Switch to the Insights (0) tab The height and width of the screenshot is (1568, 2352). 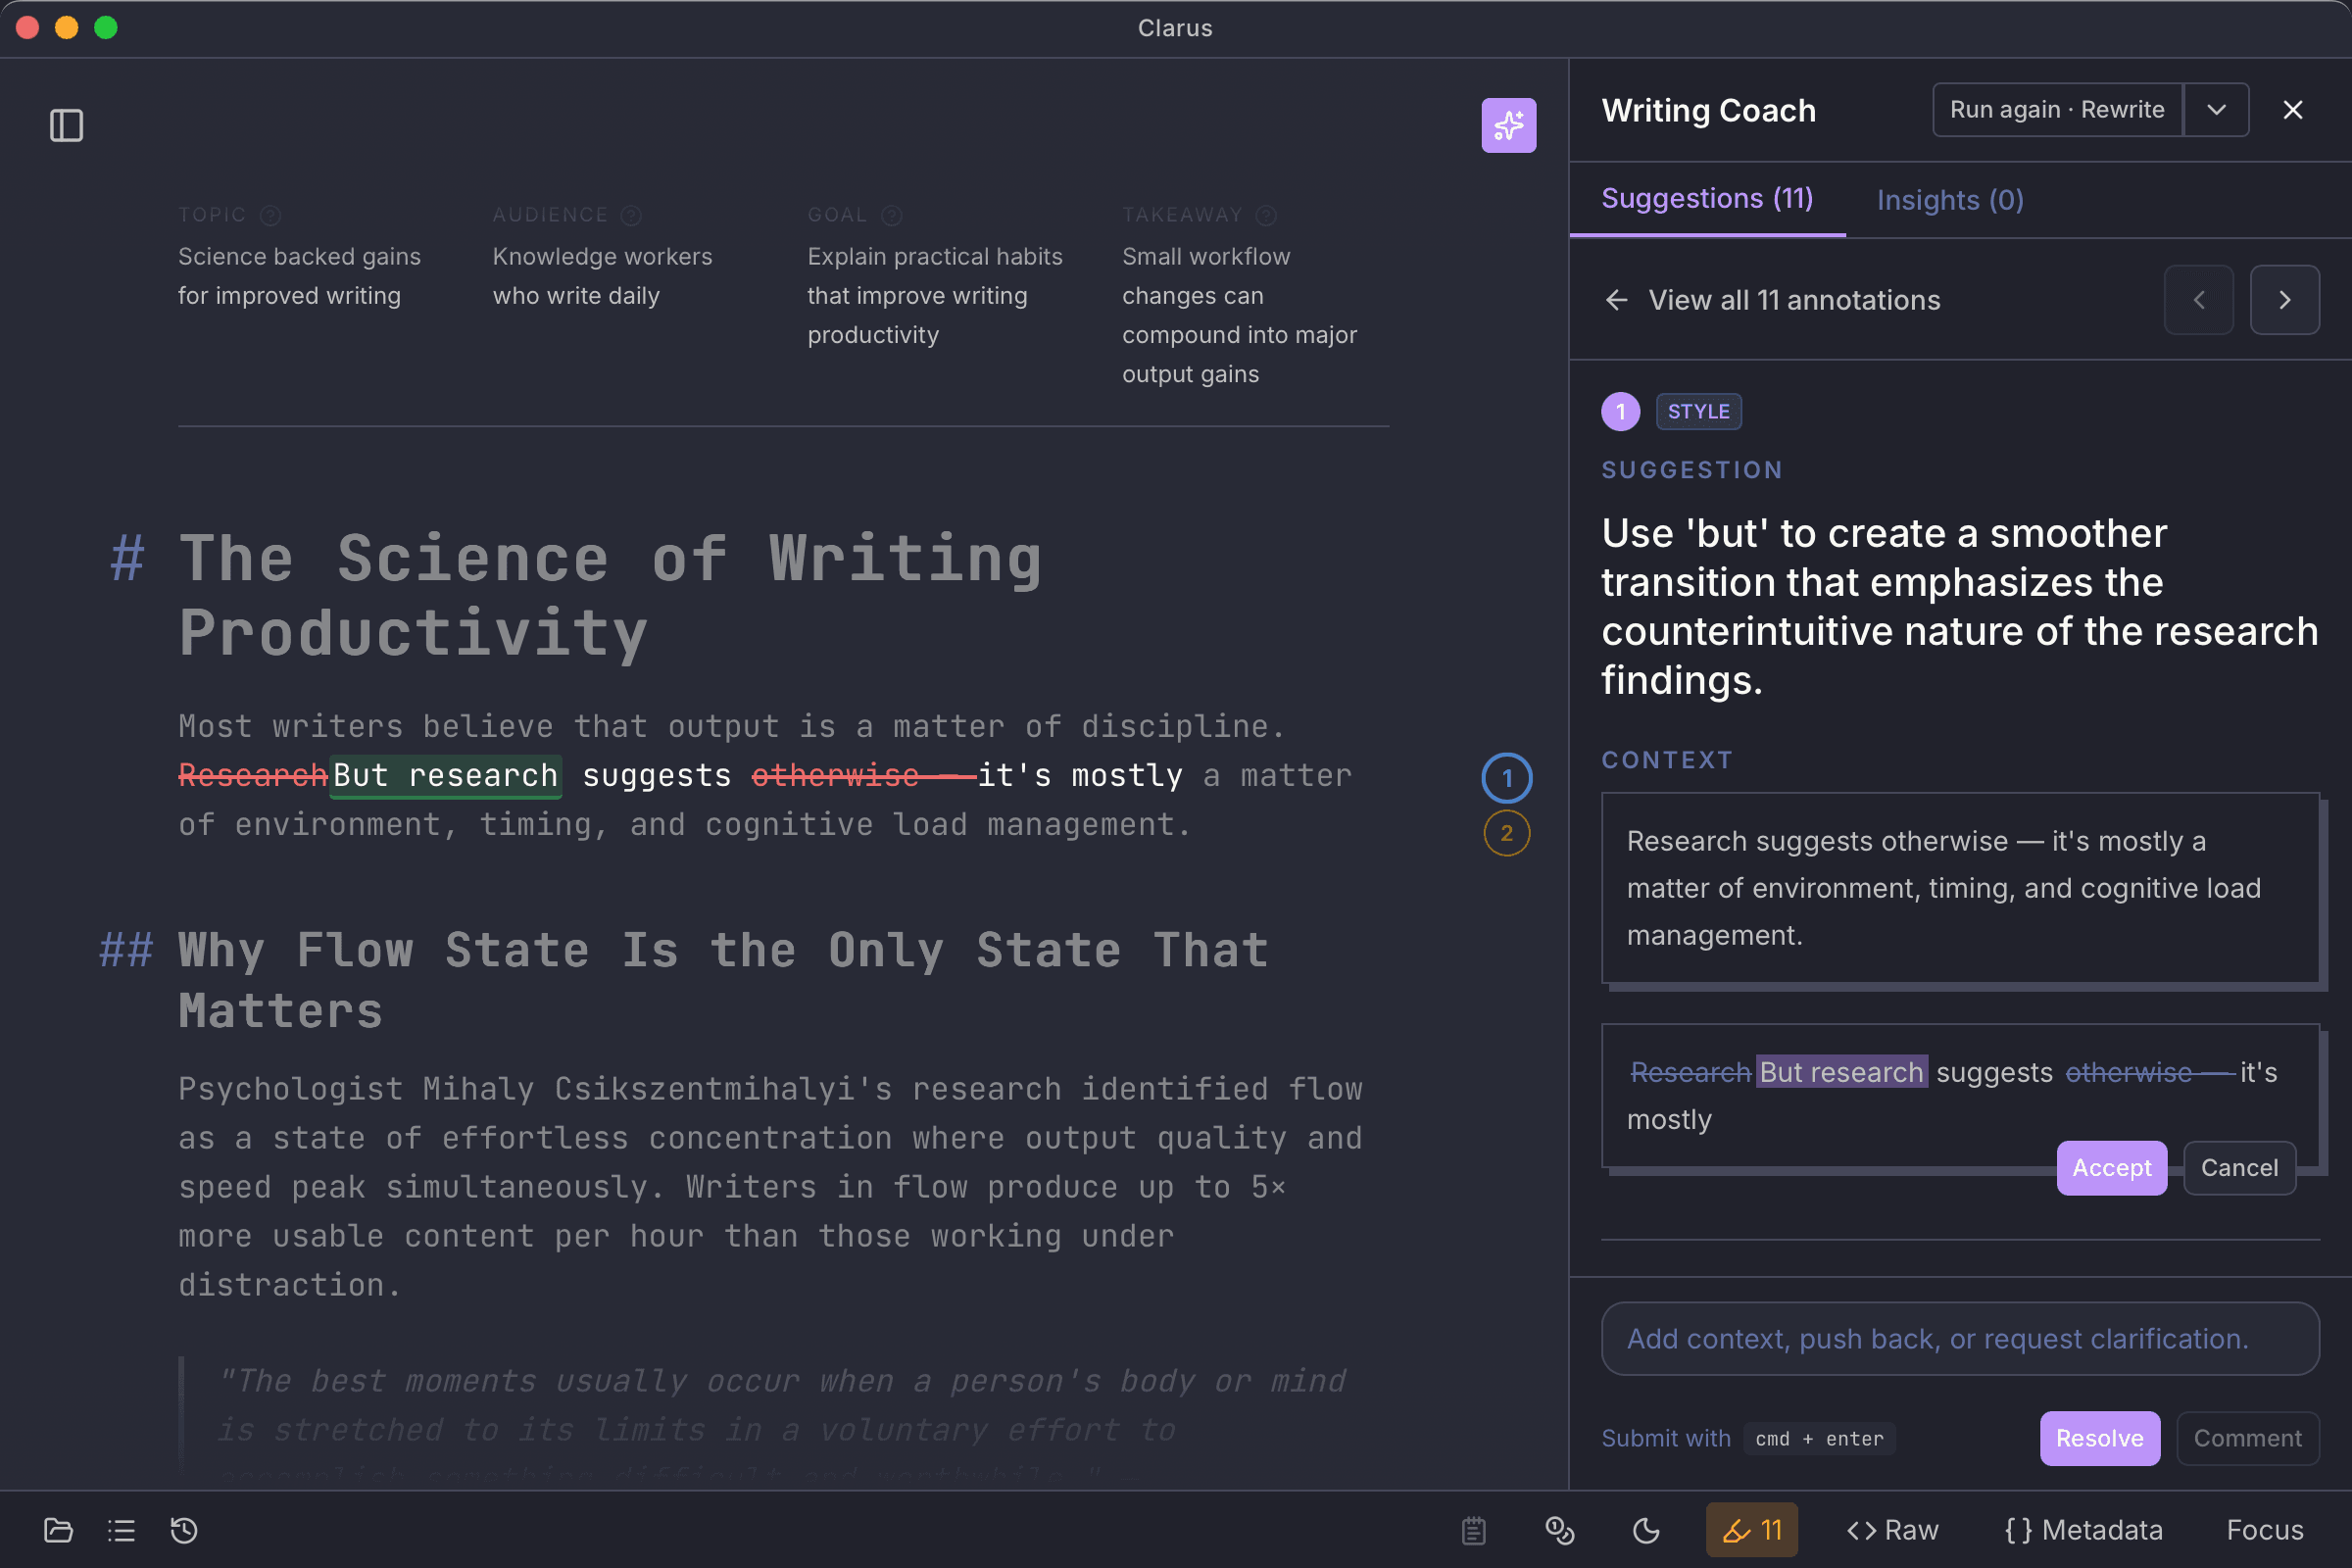tap(1949, 200)
